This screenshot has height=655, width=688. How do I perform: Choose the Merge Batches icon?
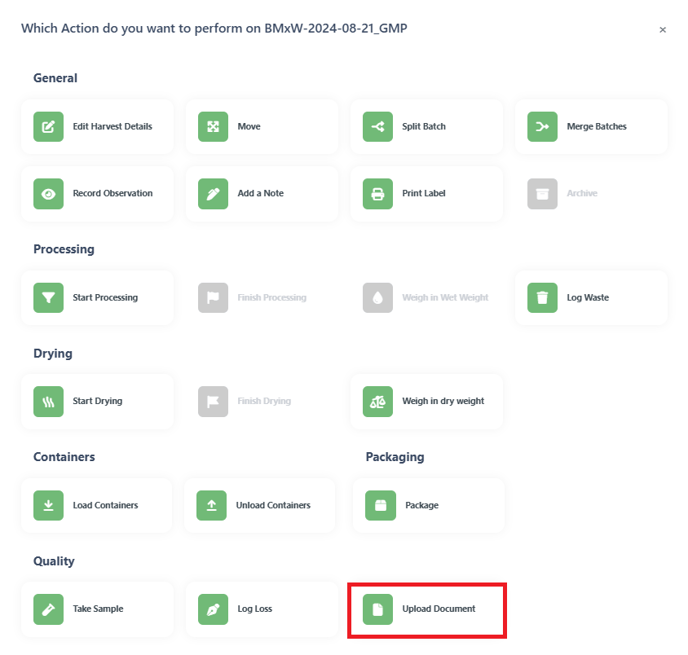pos(542,127)
